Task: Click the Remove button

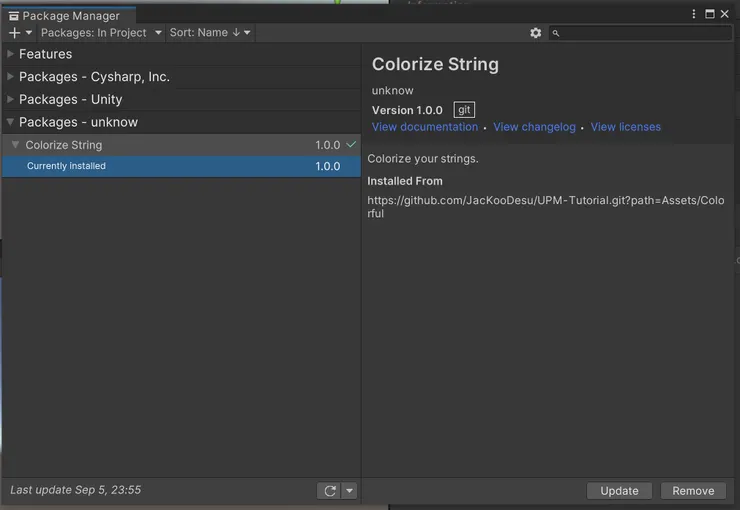Action: tap(693, 491)
